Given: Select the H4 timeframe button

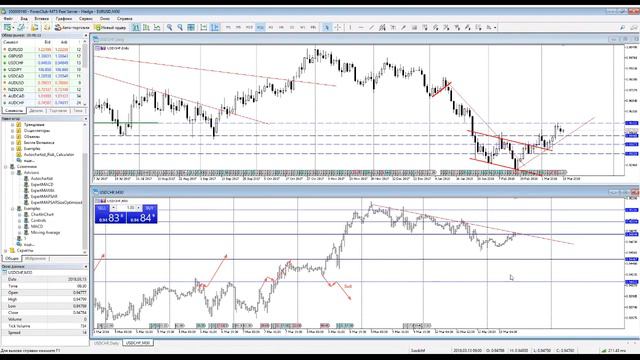Looking at the screenshot, I should [281, 27].
